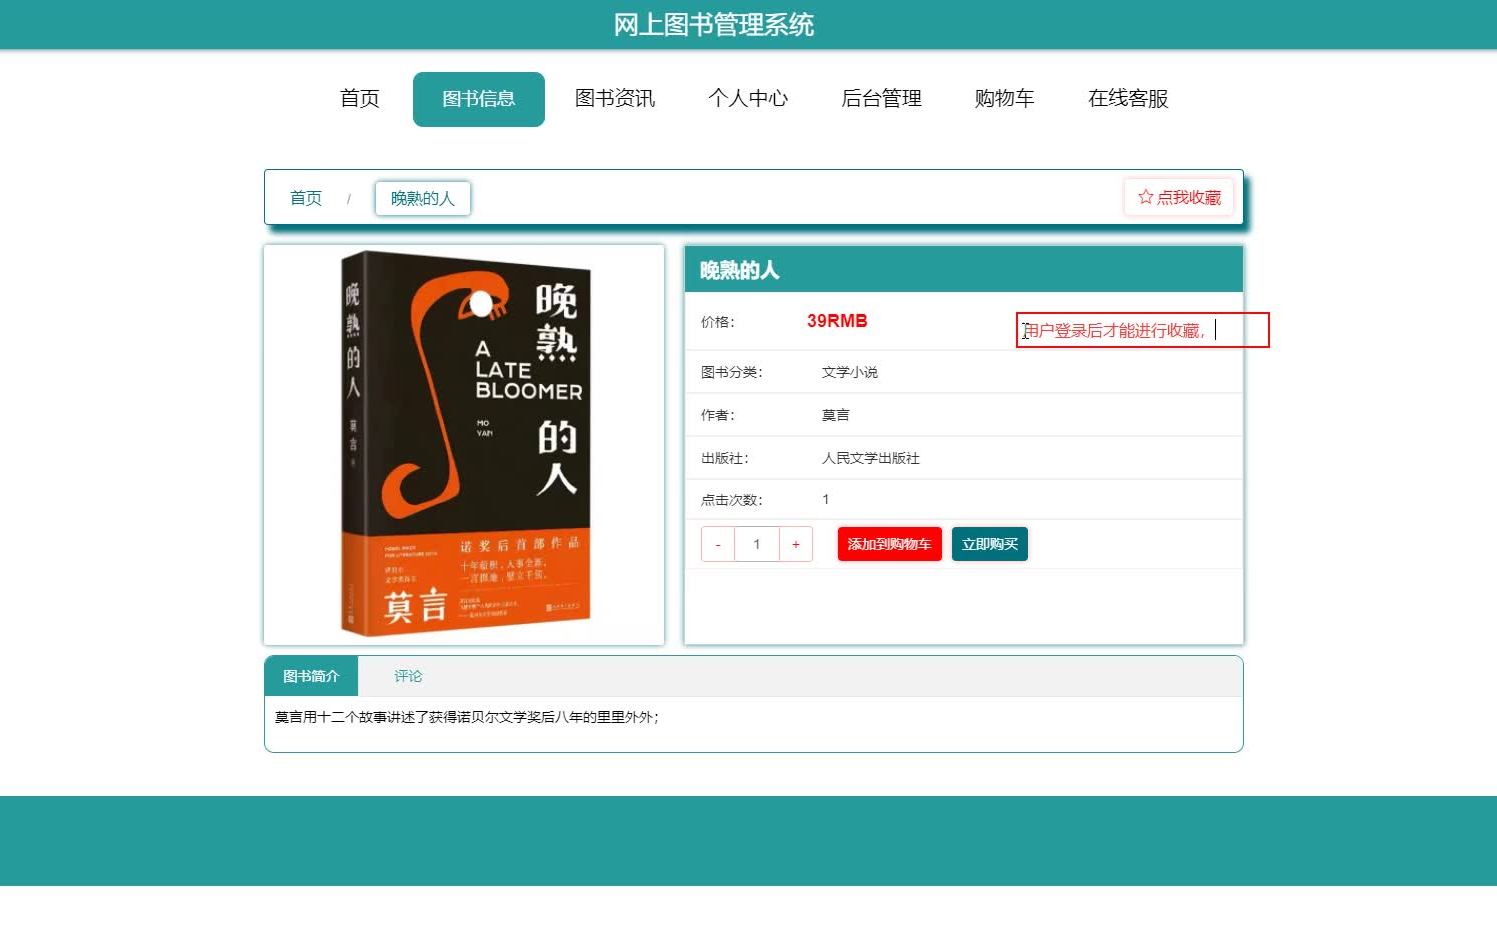Open 个人中心 from the navigation bar

tap(748, 98)
